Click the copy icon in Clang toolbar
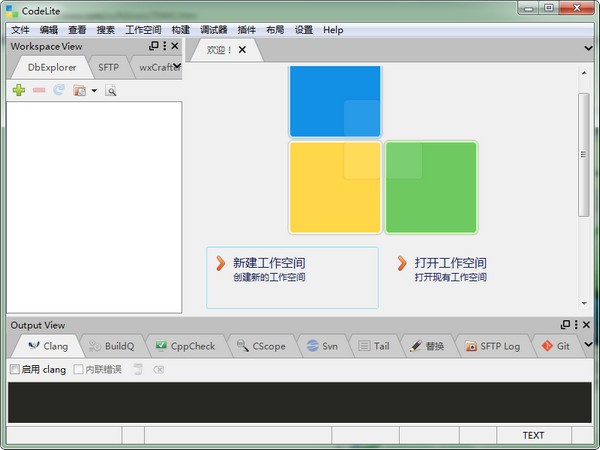Image resolution: width=600 pixels, height=450 pixels. (x=138, y=369)
